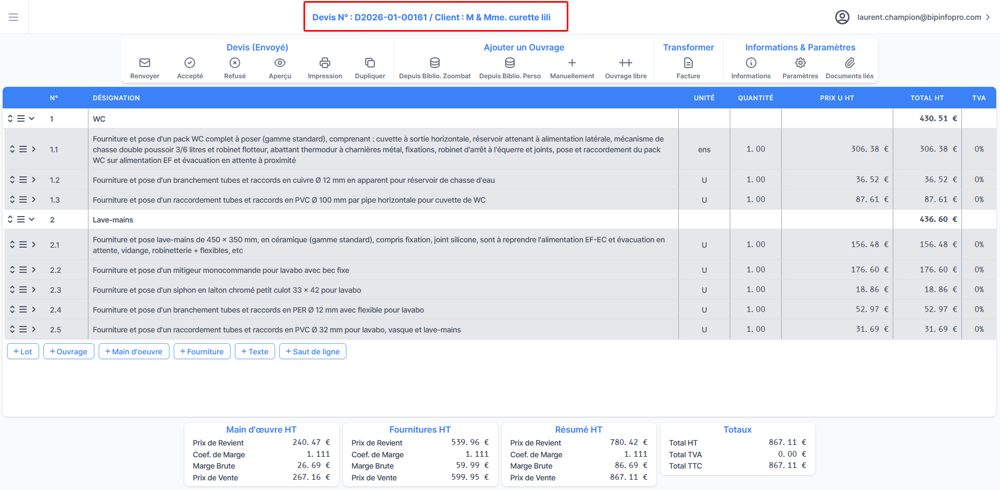Click the reorder arrows on row 2.5
1000x490 pixels.
(x=11, y=329)
